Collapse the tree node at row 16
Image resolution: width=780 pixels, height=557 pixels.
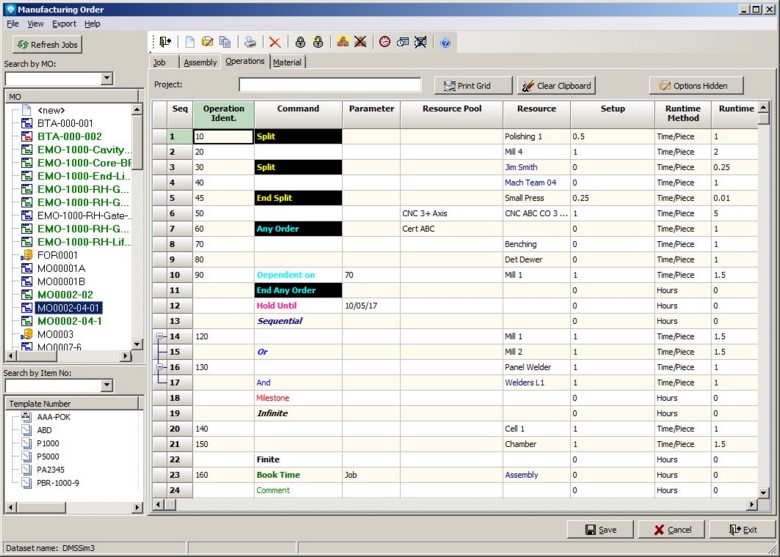(161, 367)
